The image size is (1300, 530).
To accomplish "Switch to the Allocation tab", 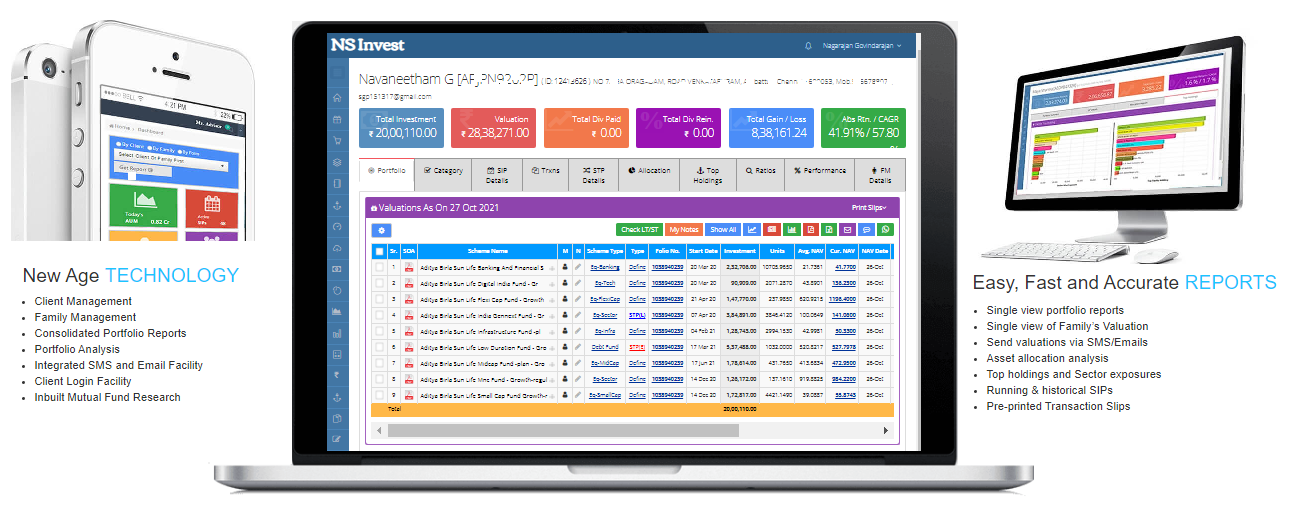I will 649,171.
